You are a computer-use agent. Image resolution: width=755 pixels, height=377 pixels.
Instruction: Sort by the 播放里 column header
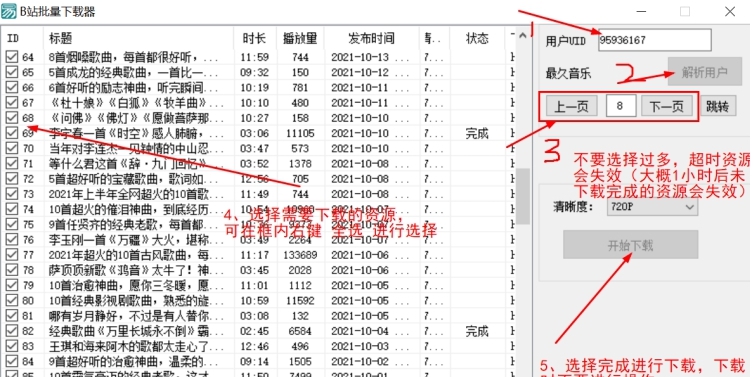(x=300, y=39)
